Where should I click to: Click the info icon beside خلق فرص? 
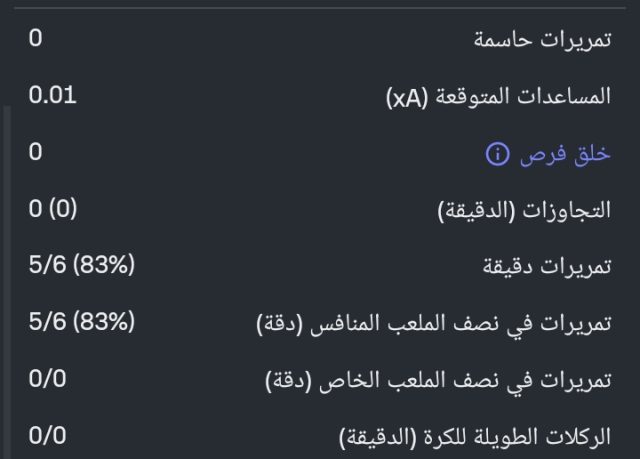coord(496,154)
